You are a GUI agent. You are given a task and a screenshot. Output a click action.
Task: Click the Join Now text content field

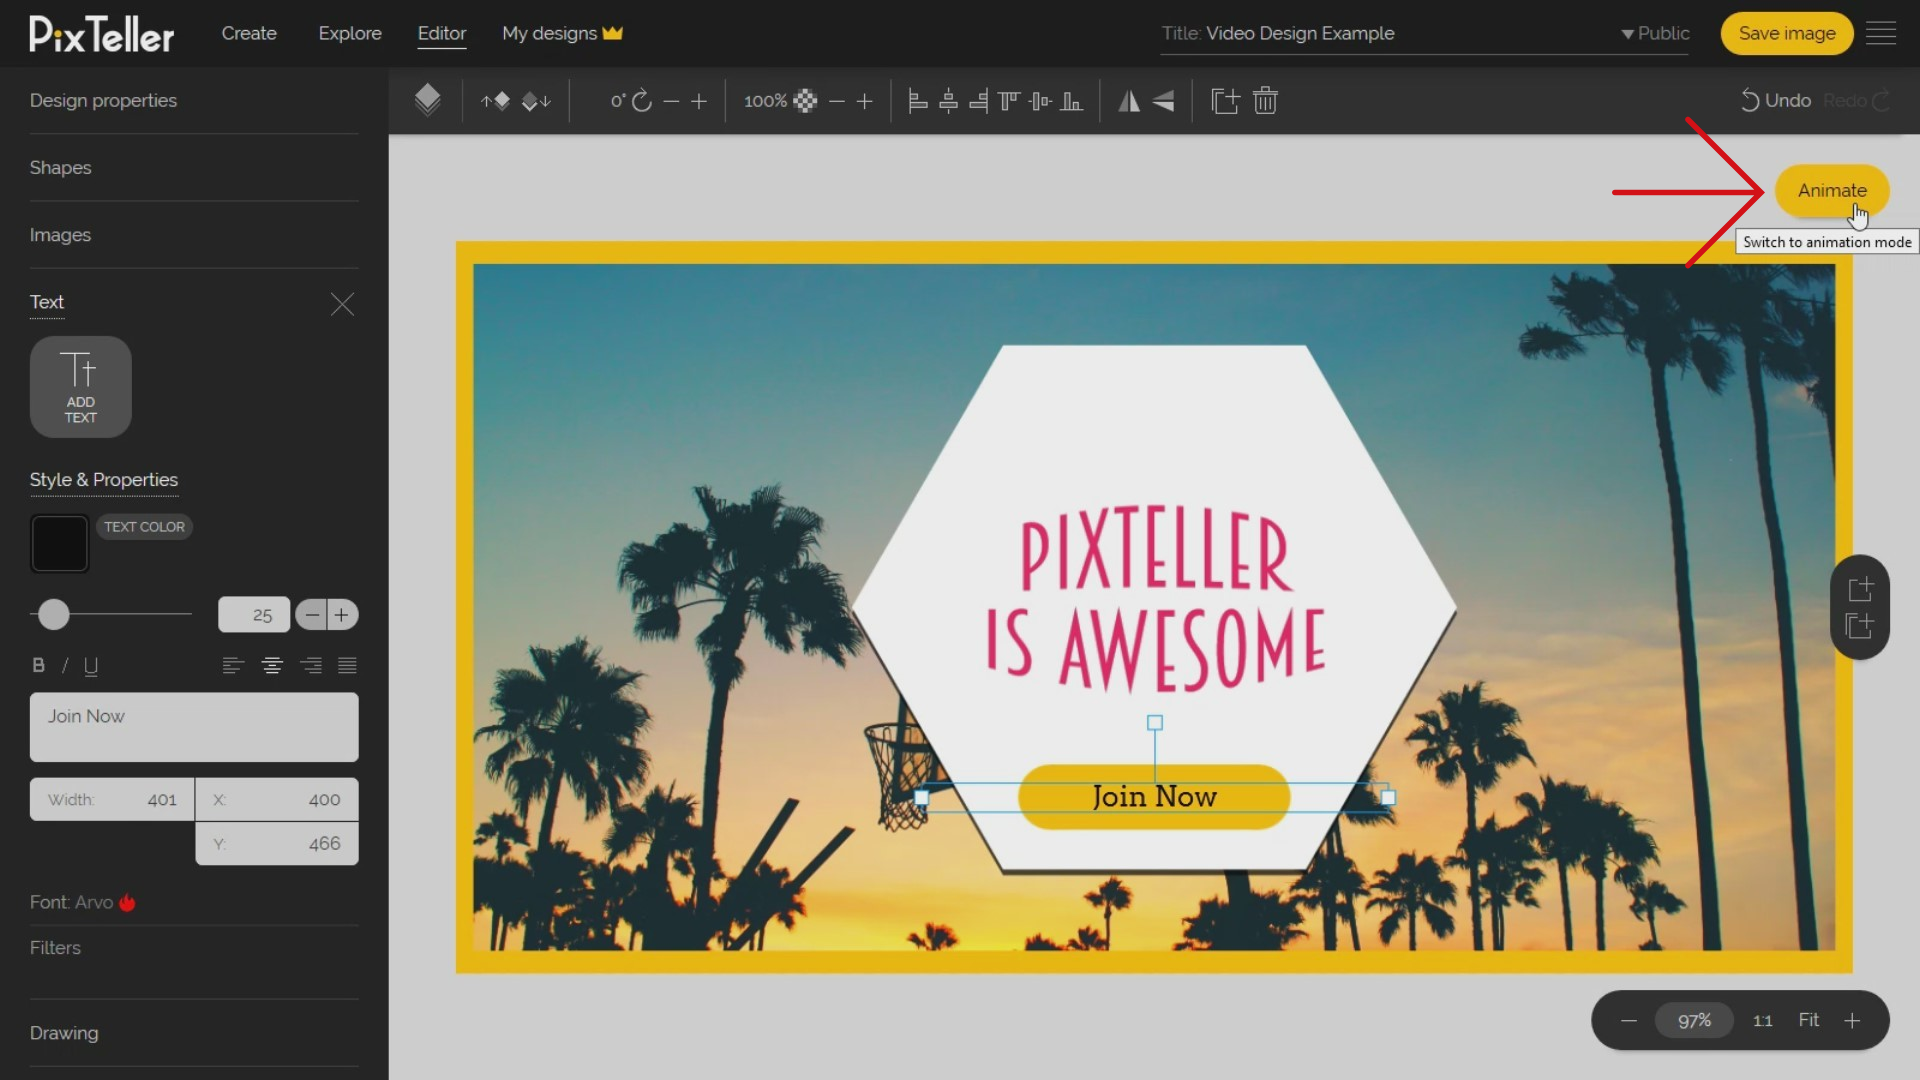[194, 727]
